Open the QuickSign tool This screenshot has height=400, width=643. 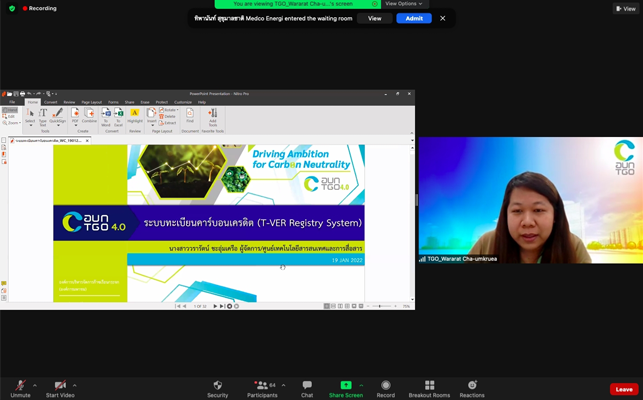point(57,117)
